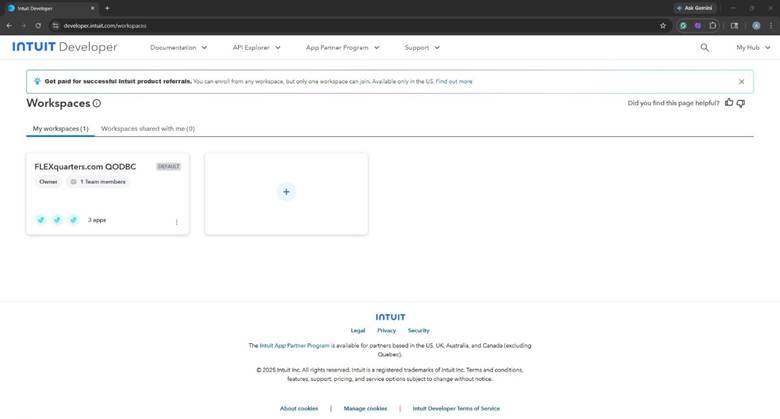This screenshot has width=780, height=419.
Task: Click the Chrome profile avatar icon
Action: click(x=756, y=25)
